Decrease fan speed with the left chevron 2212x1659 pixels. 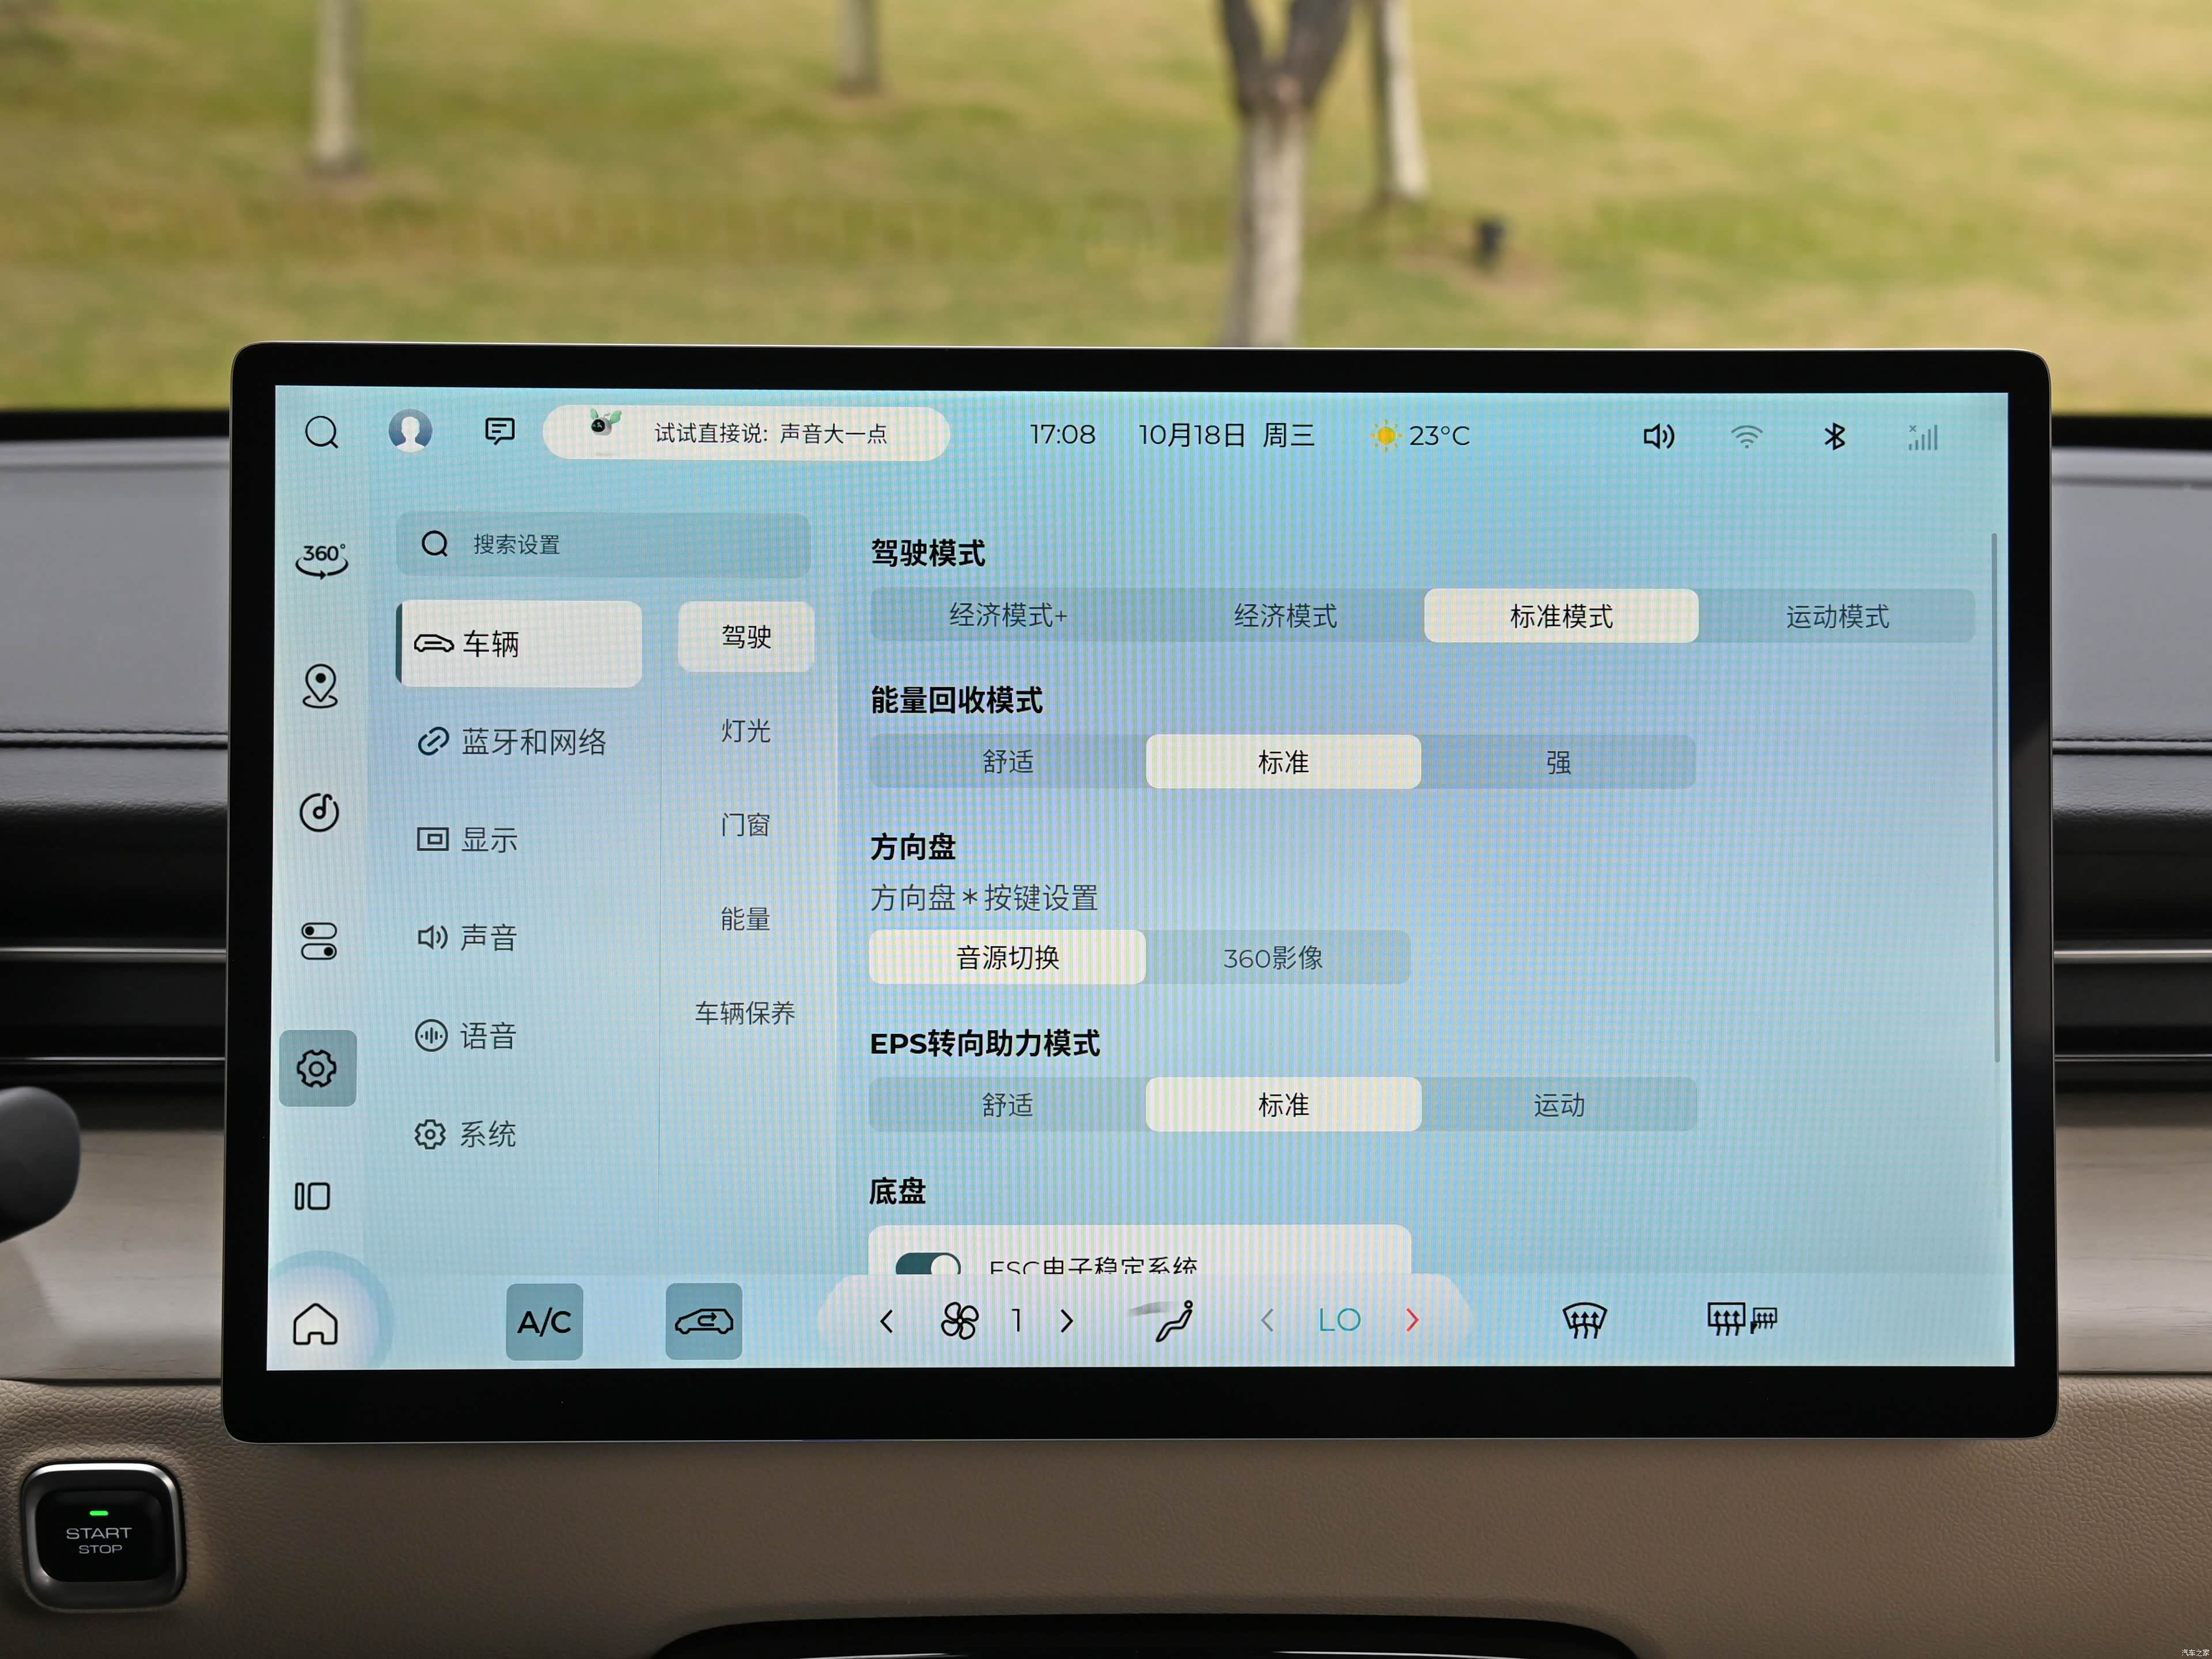886,1321
